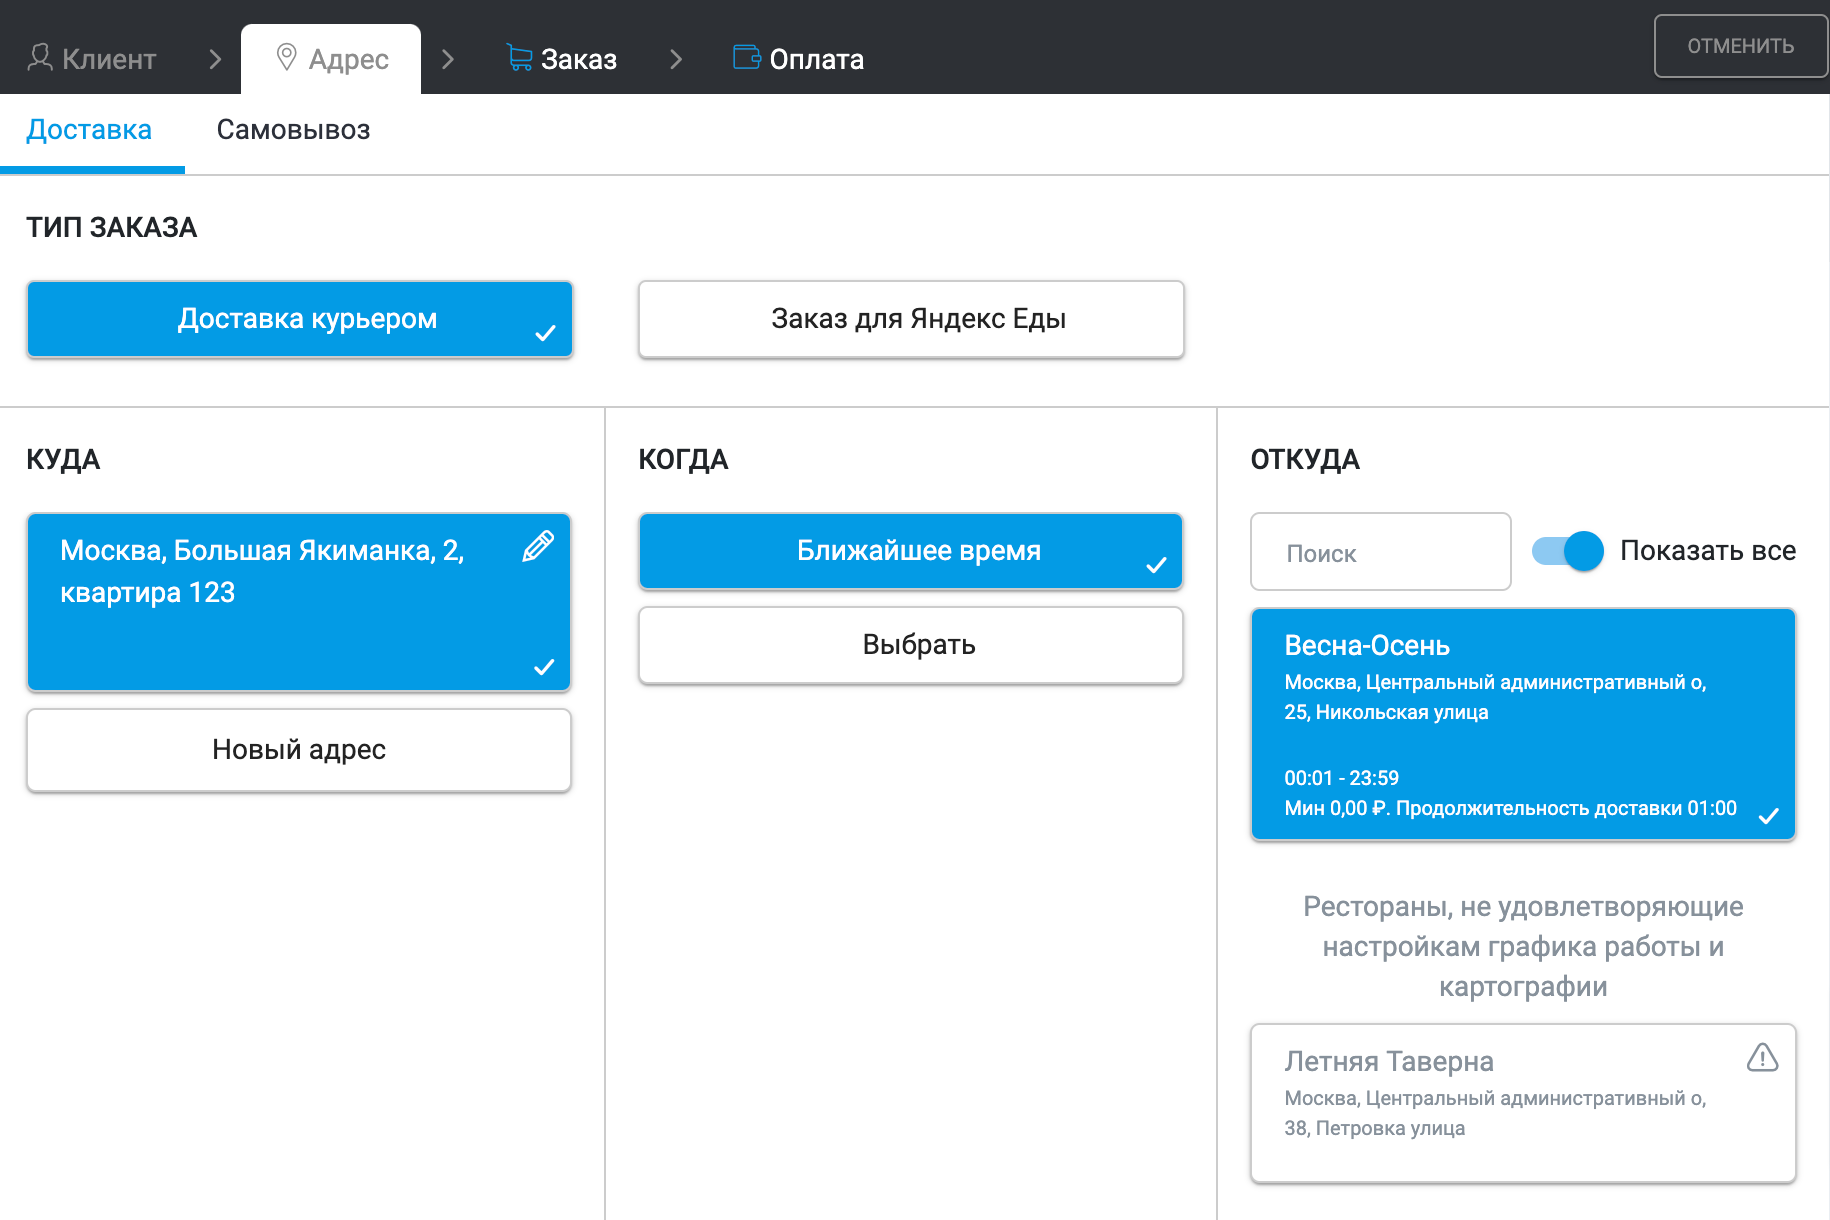Click the client person icon
This screenshot has height=1220, width=1830.
[x=40, y=57]
